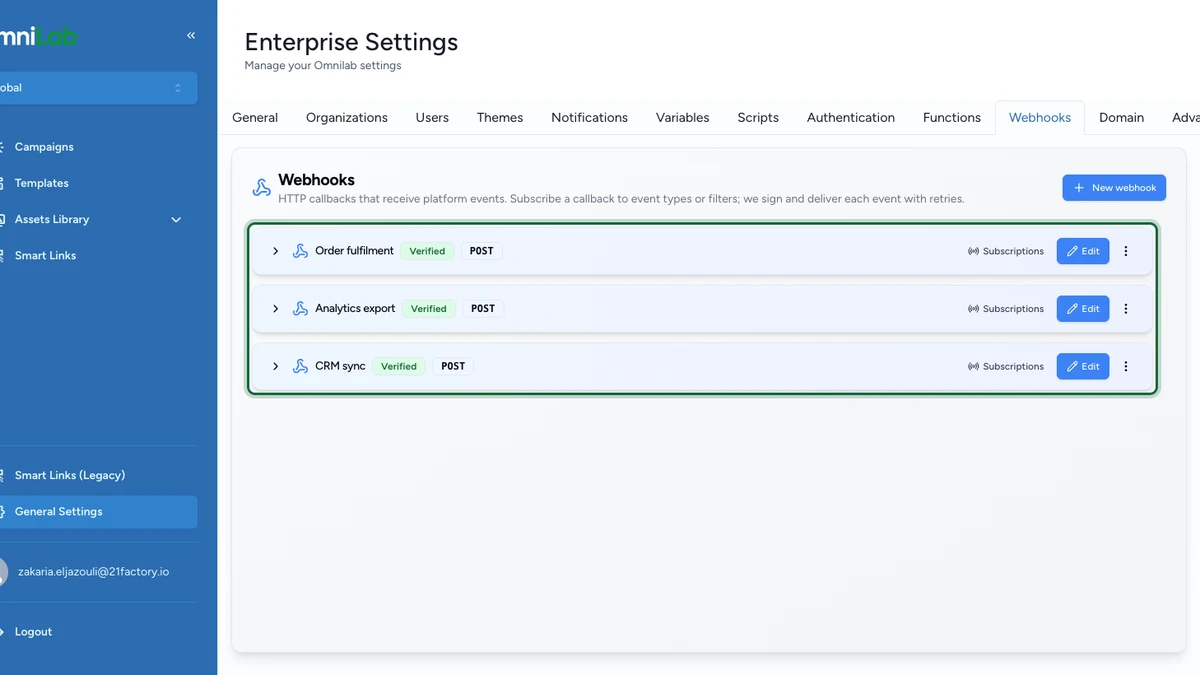1200x675 pixels.
Task: Collapse the sidebar with the double chevron icon
Action: point(191,36)
